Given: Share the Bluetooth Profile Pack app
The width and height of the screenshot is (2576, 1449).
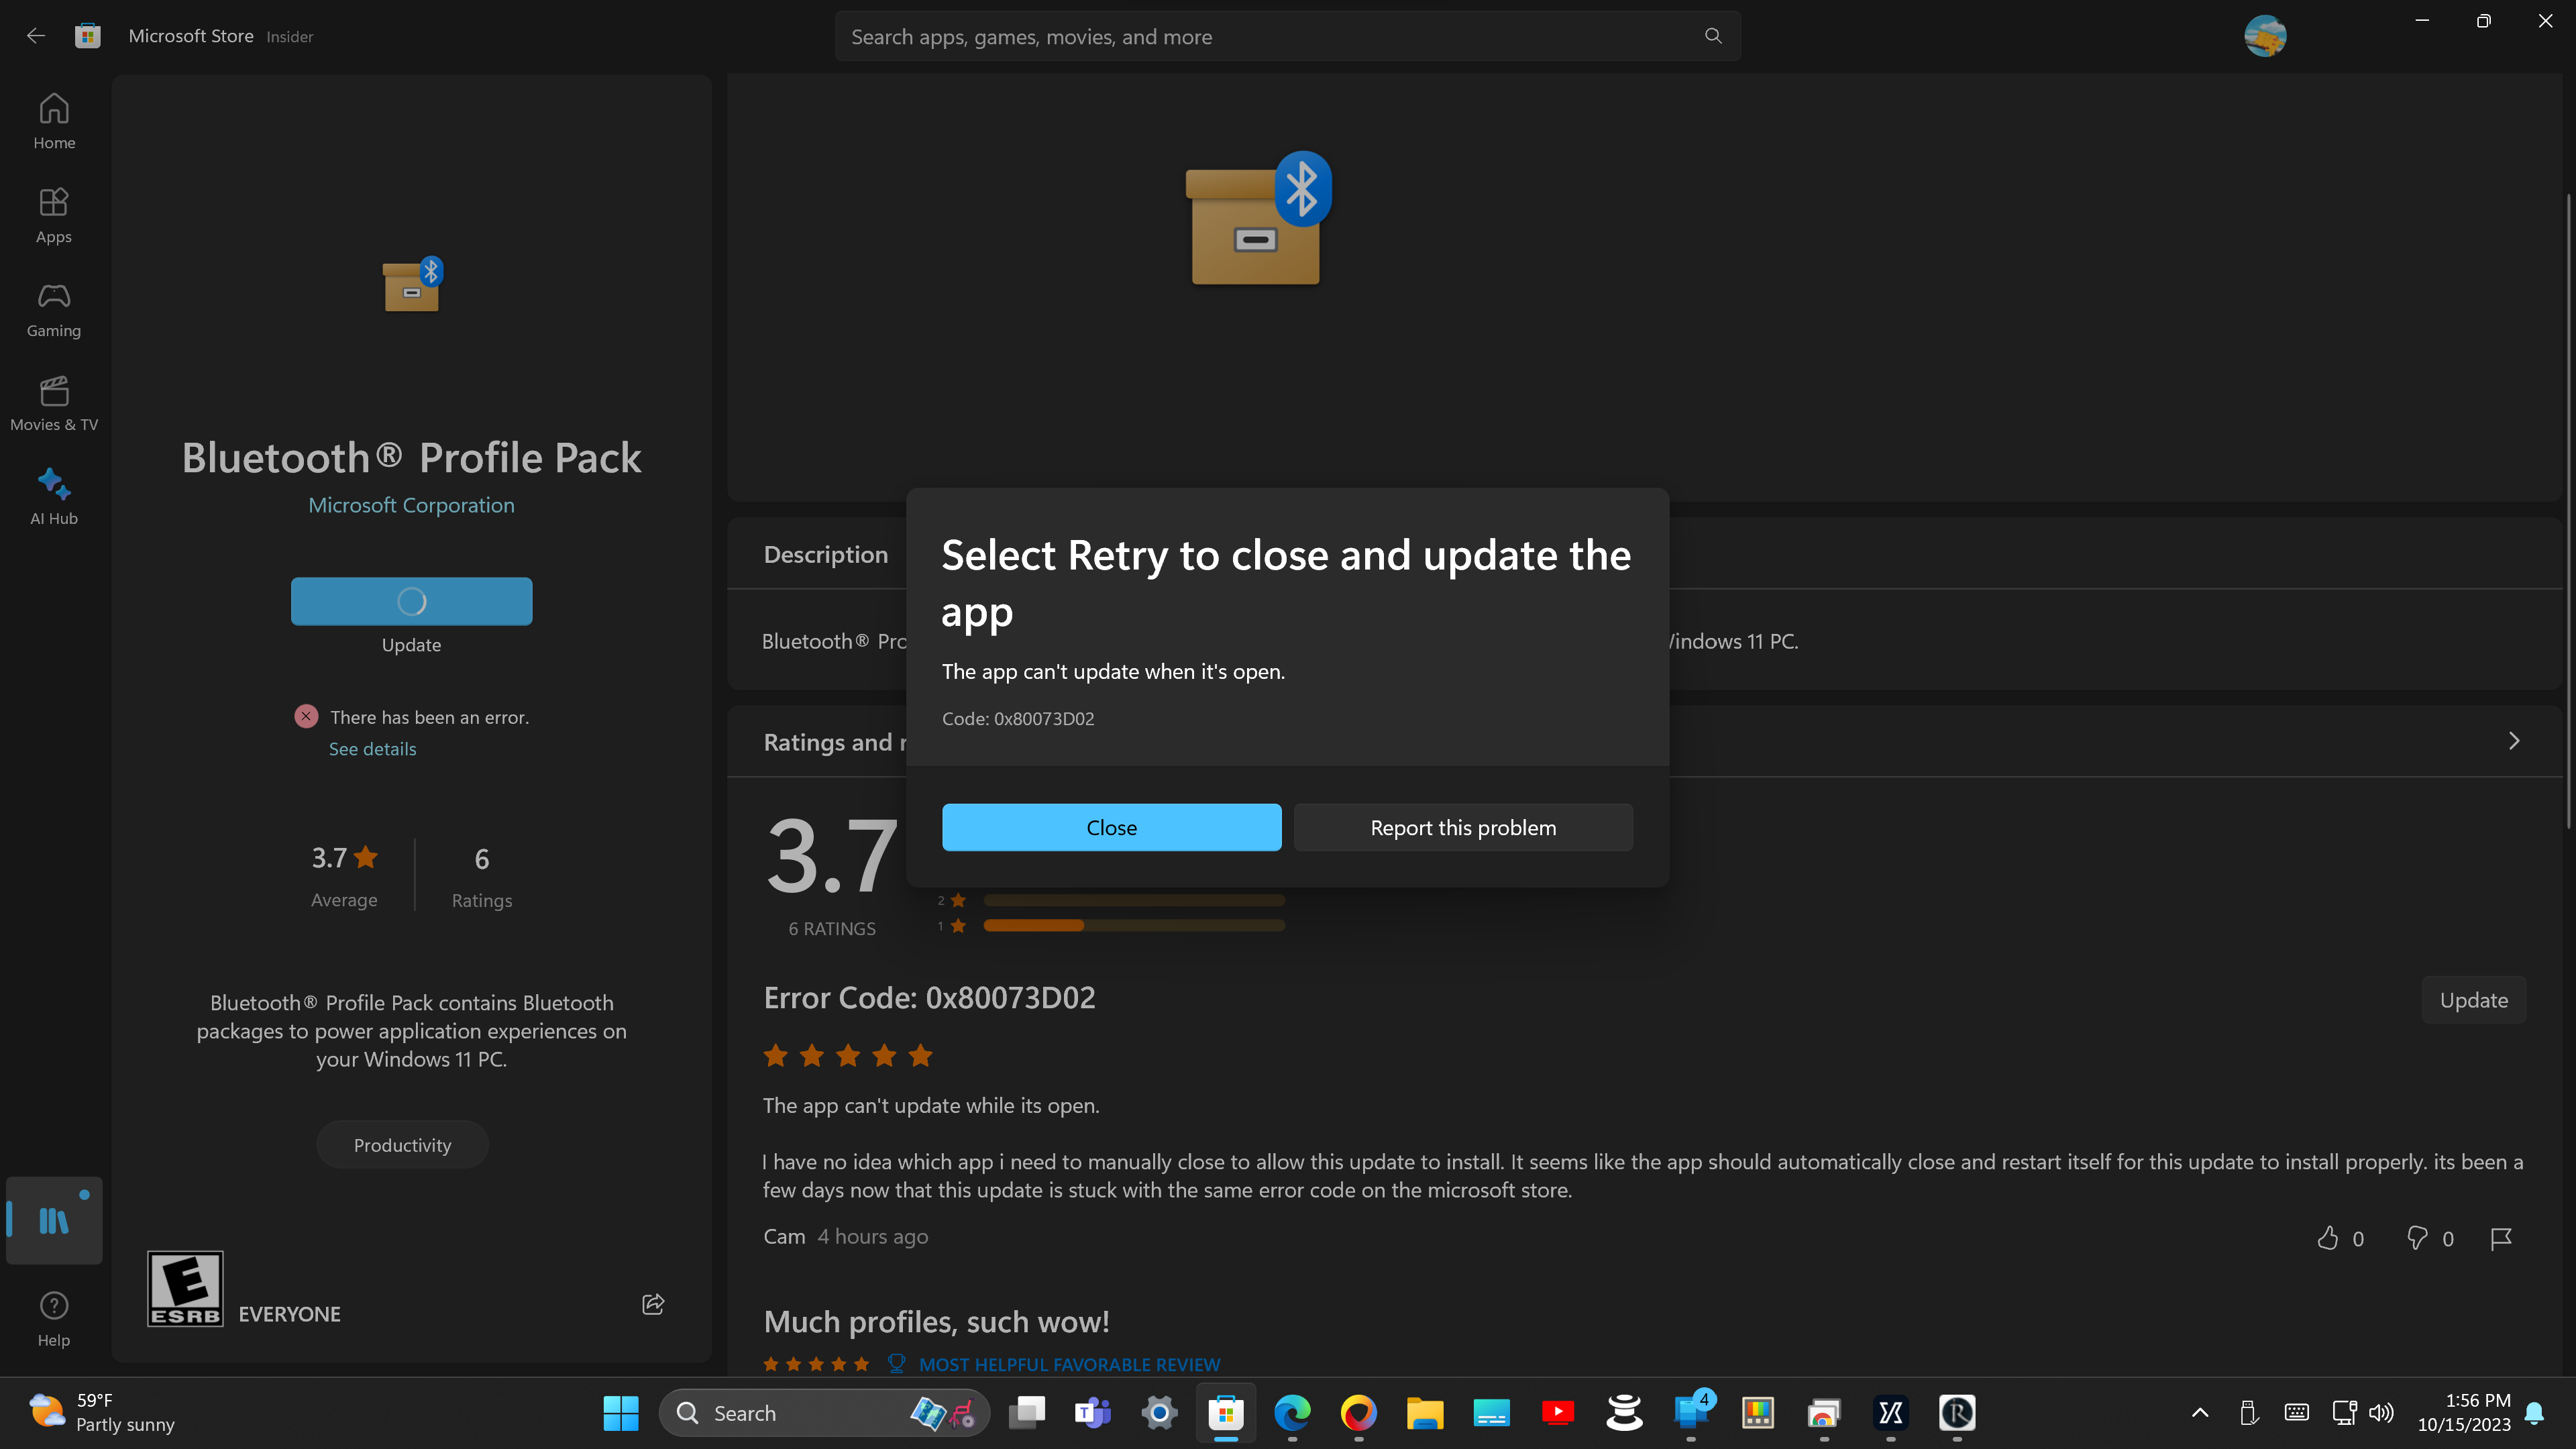Looking at the screenshot, I should (x=652, y=1303).
